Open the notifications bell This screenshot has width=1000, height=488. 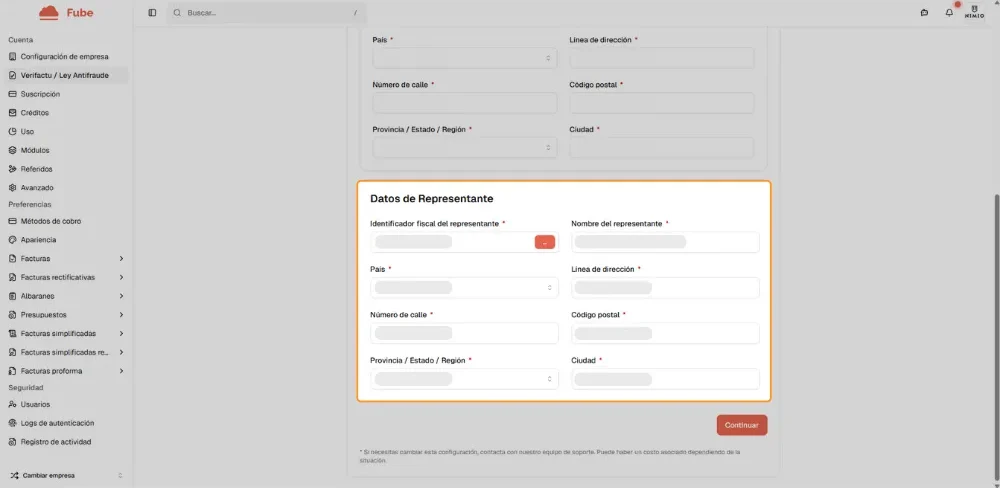click(949, 13)
